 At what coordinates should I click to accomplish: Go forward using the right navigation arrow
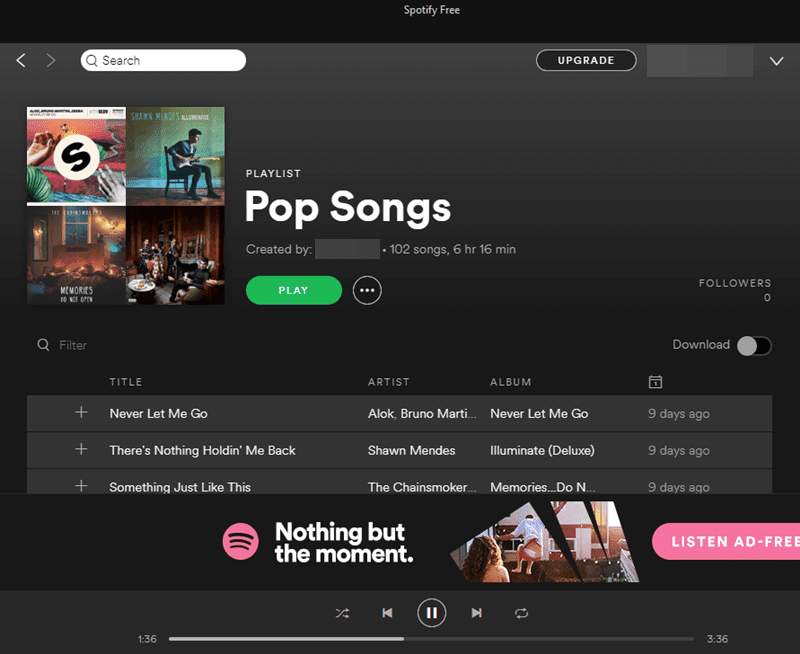[x=51, y=60]
